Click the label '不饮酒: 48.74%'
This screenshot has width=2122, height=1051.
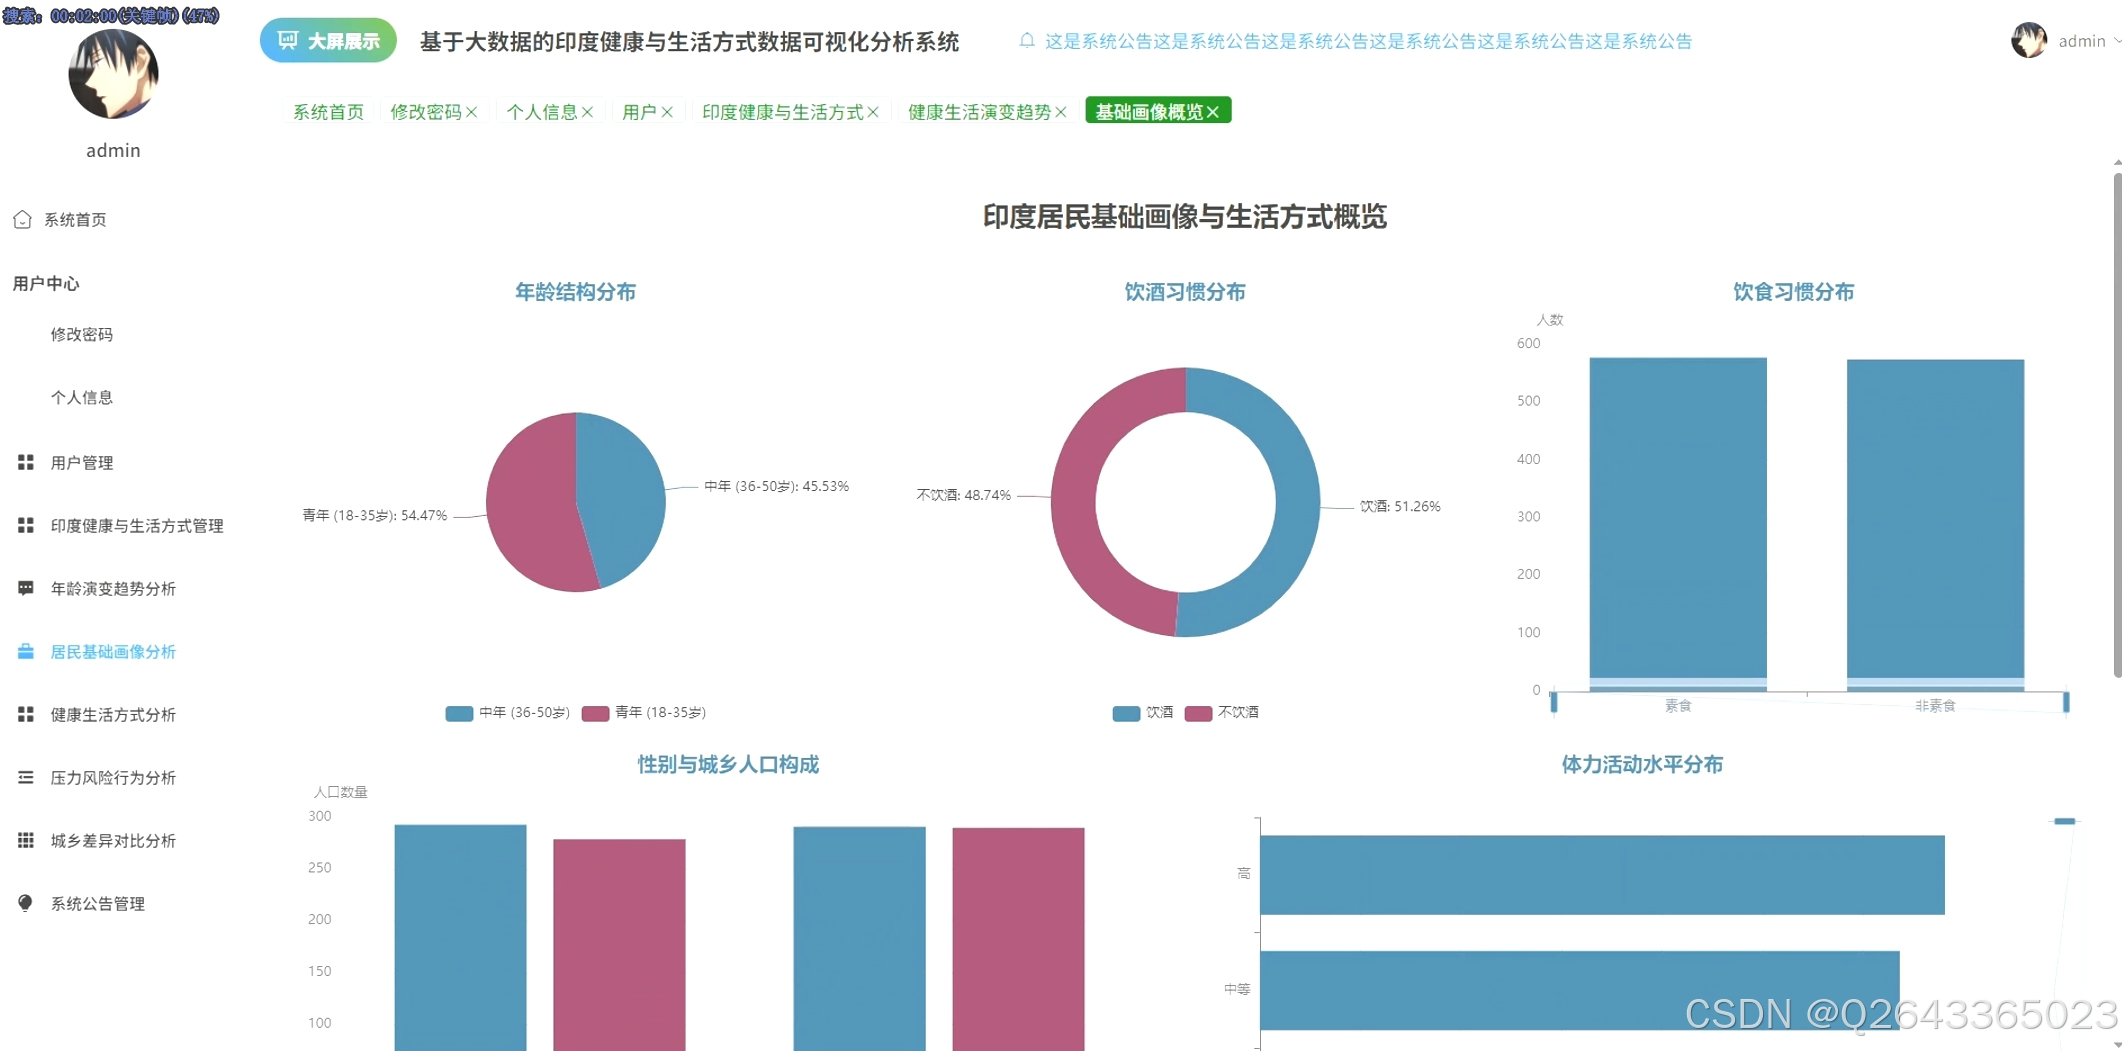point(964,495)
